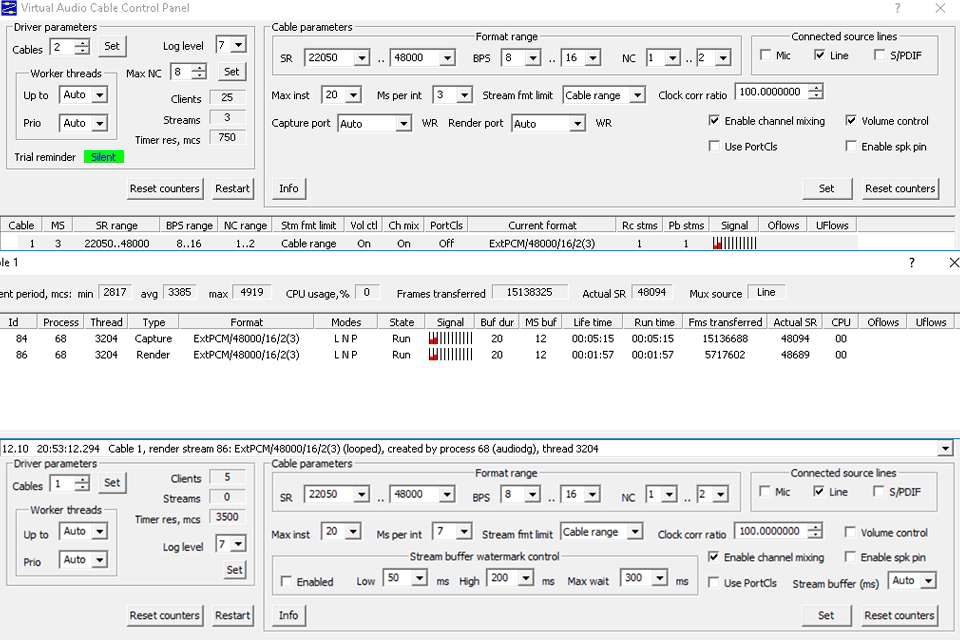The height and width of the screenshot is (640, 960).
Task: Check the S/PDIF source line in the upper panel
Action: point(881,56)
